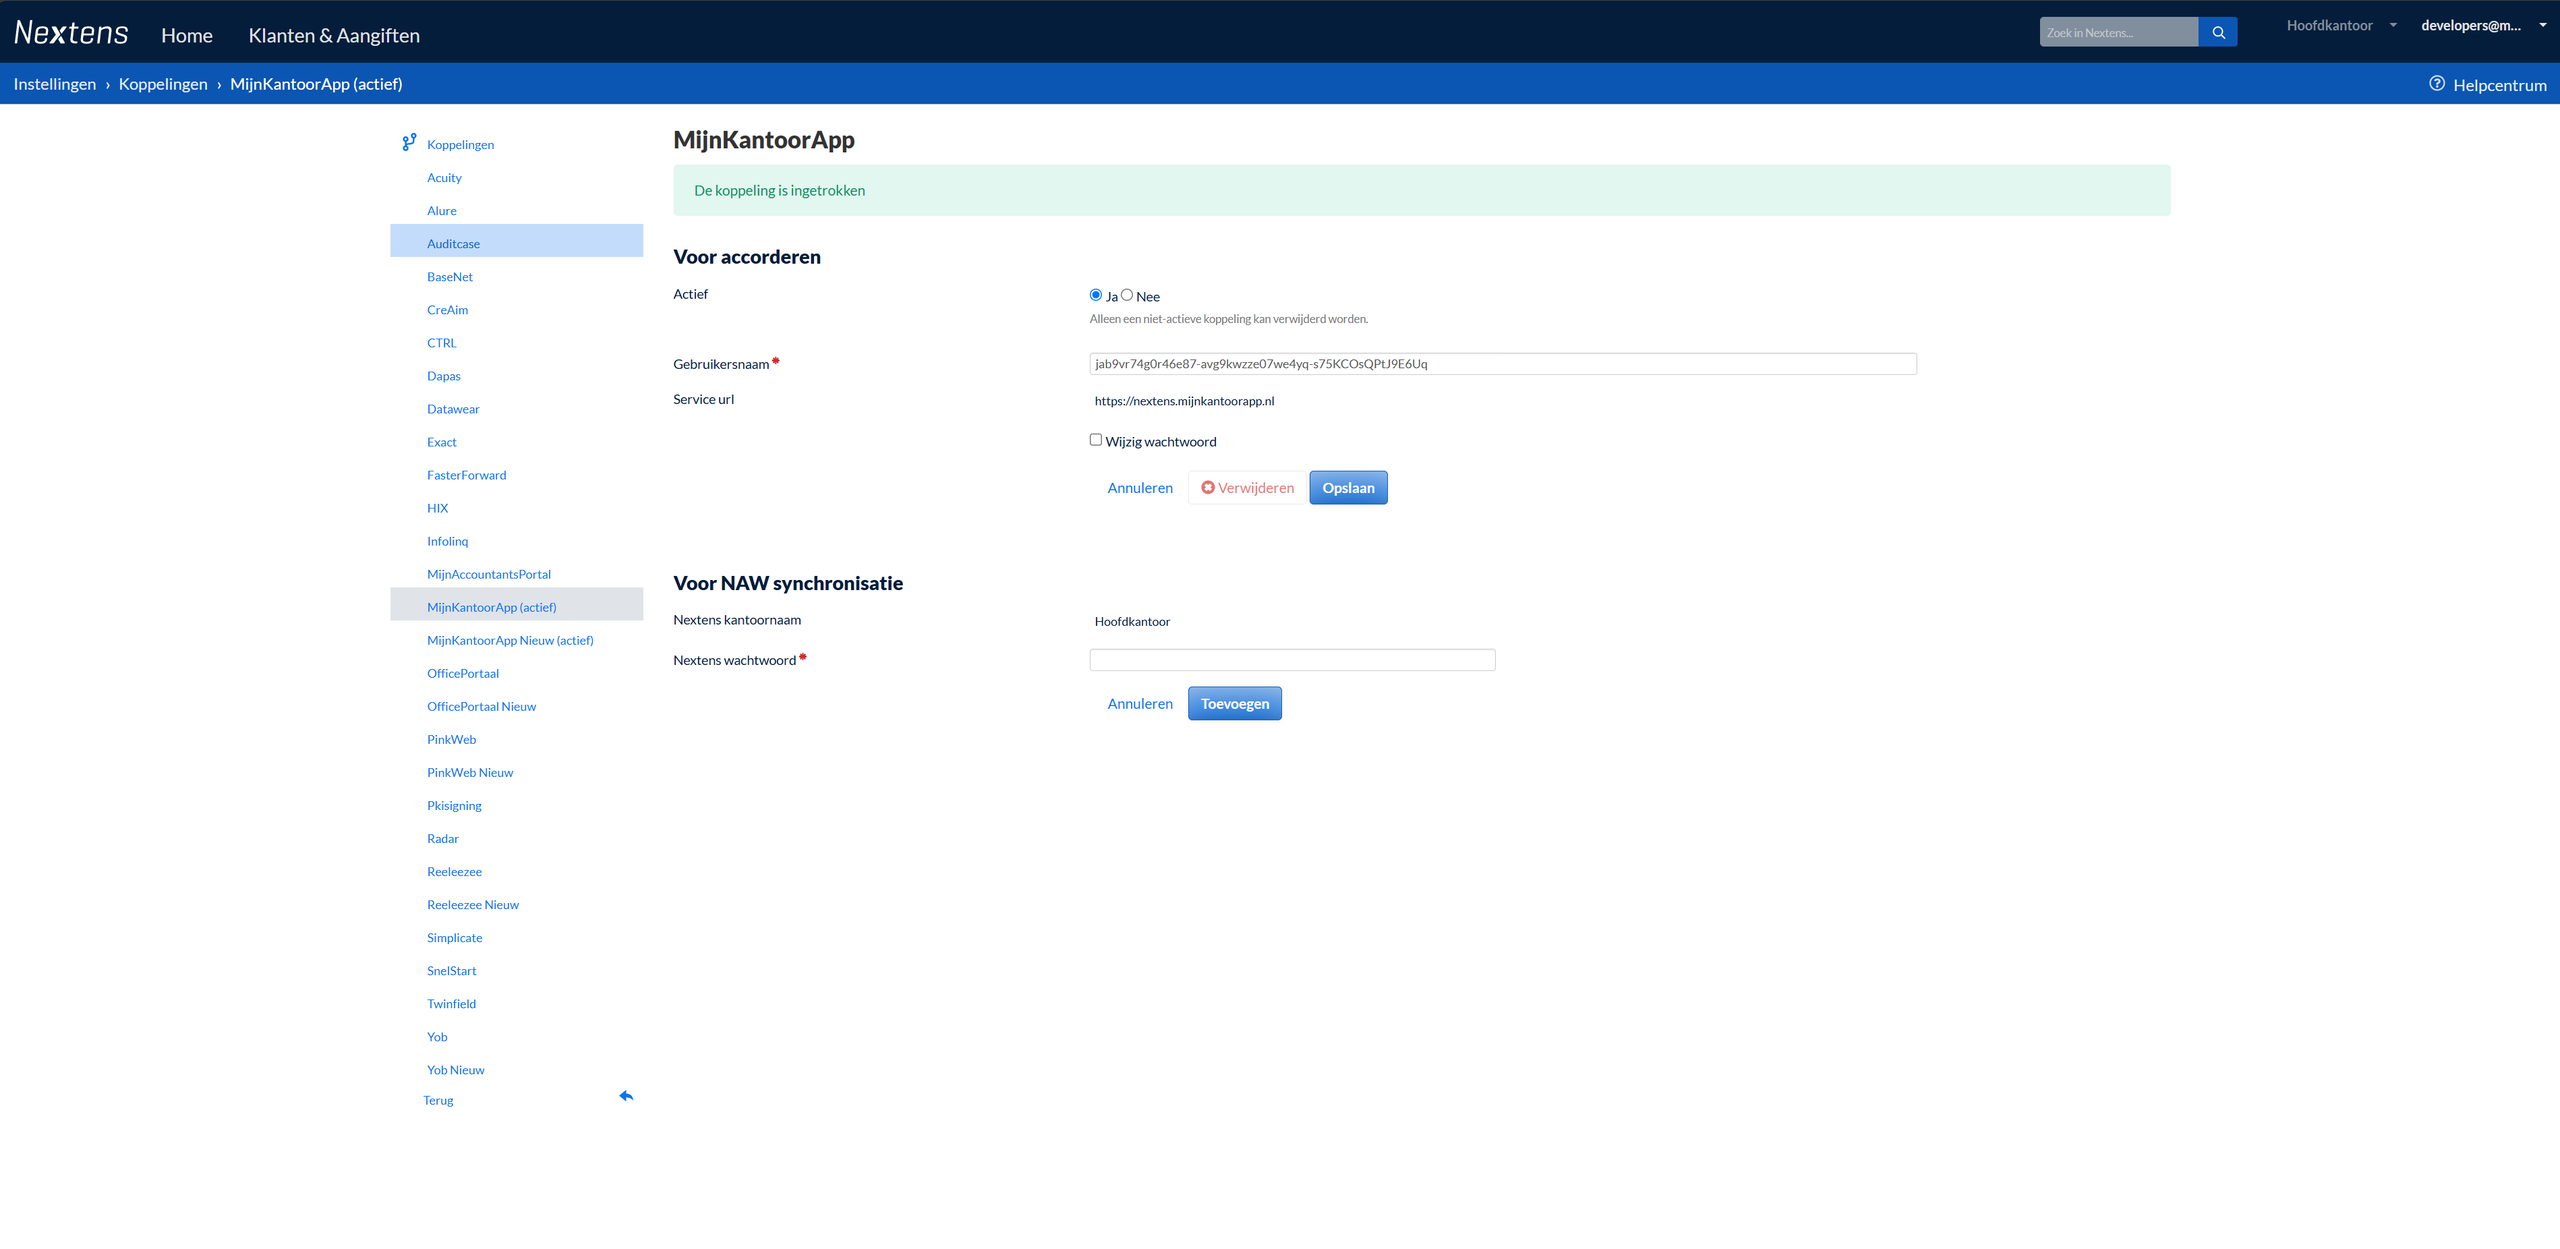
Task: Focus the Gebruikersnaam input field
Action: [x=1503, y=364]
